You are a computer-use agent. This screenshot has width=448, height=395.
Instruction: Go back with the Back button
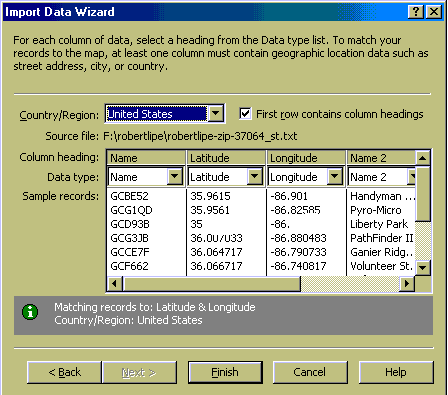click(x=64, y=372)
